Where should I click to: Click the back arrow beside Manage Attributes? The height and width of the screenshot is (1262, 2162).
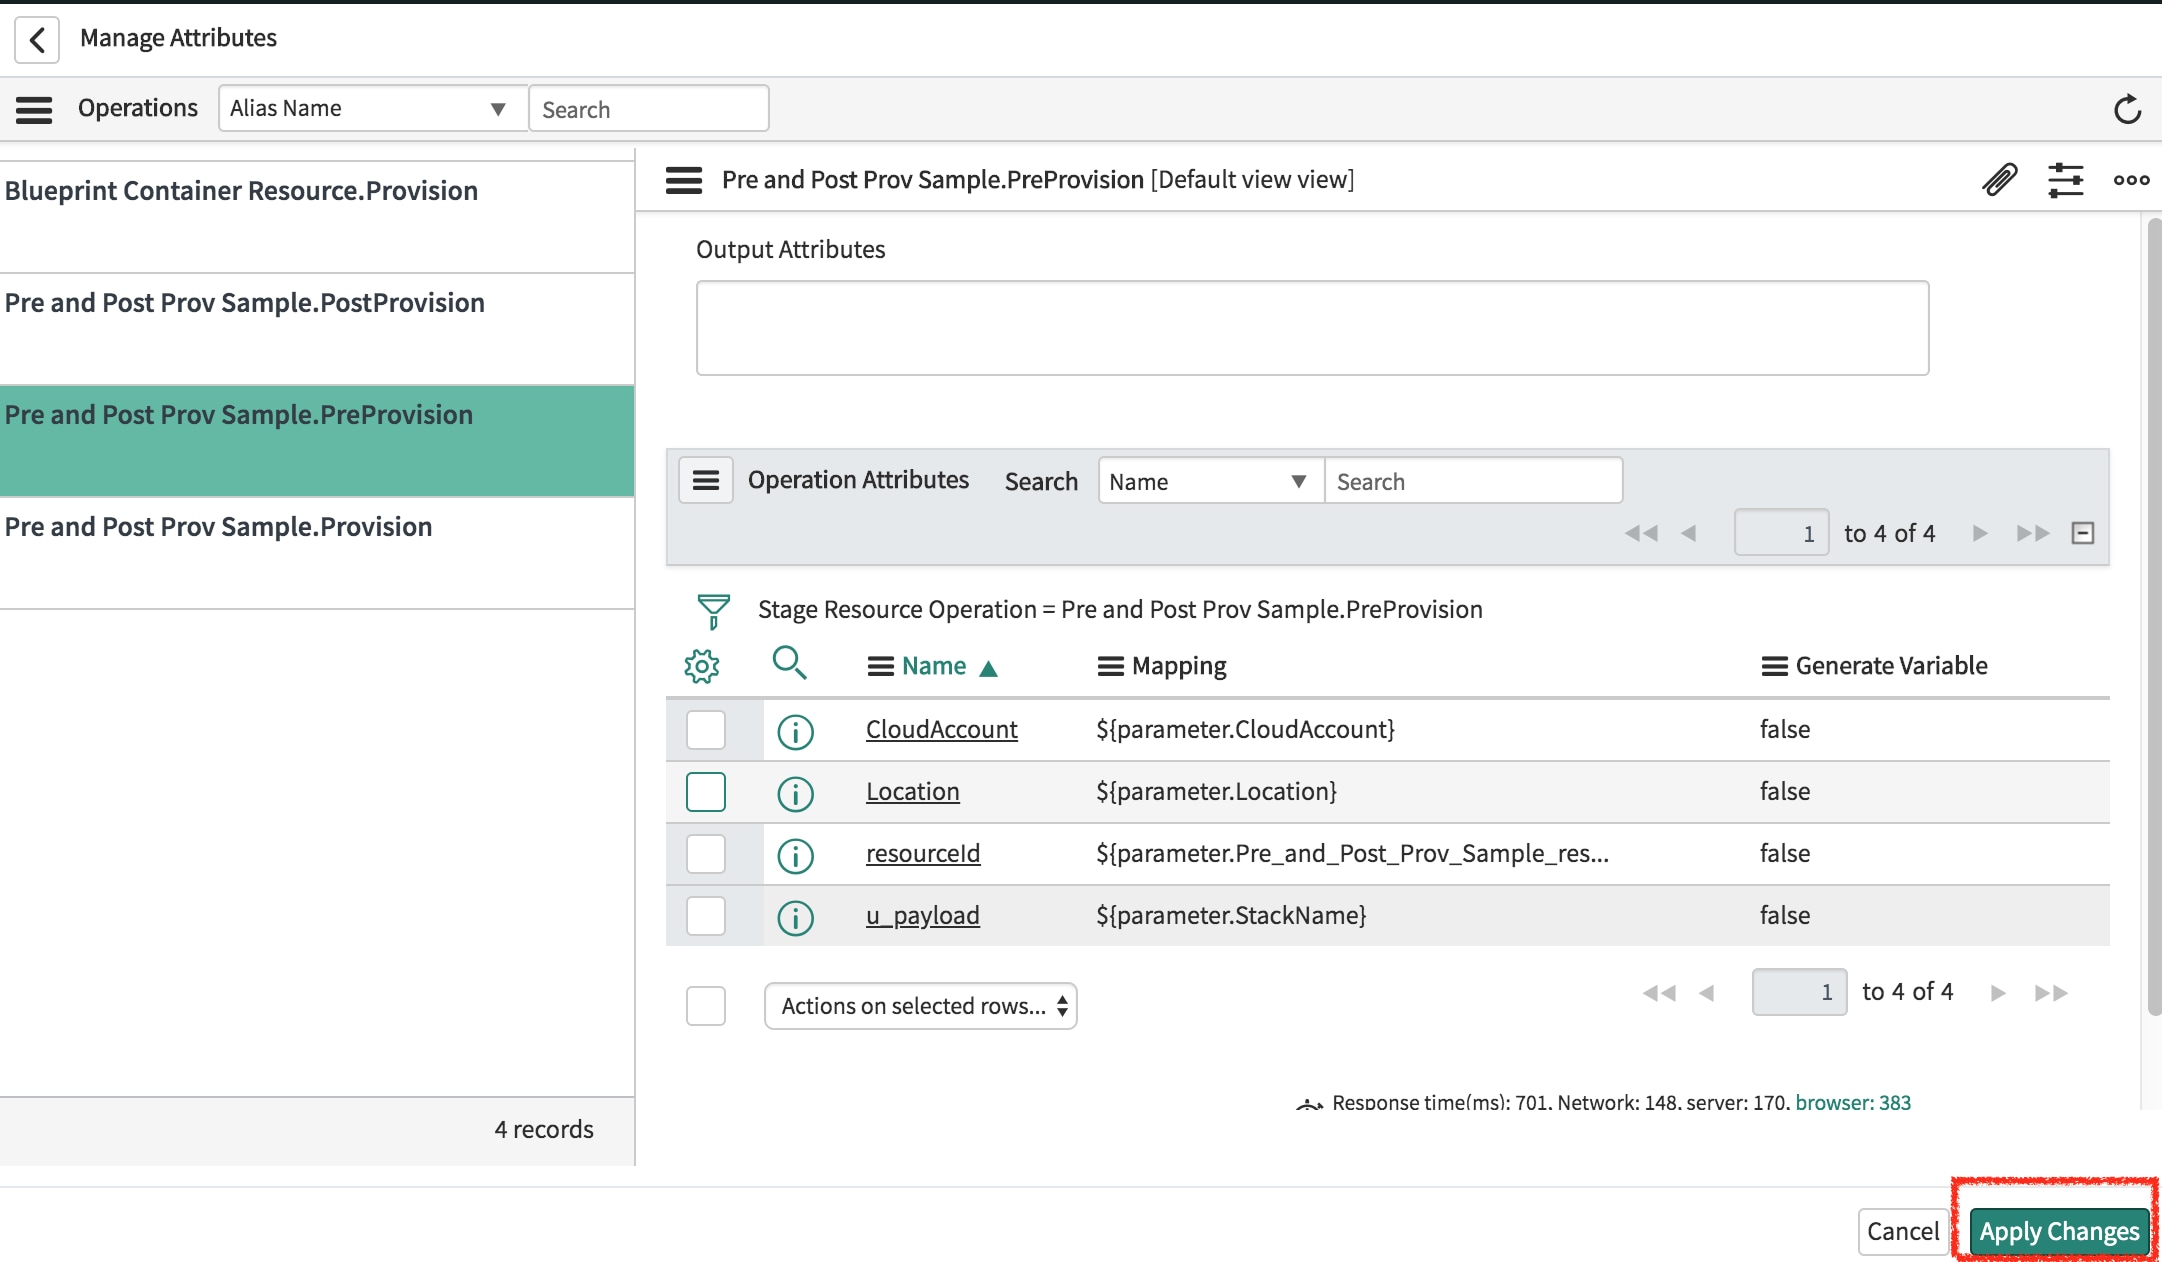point(37,39)
